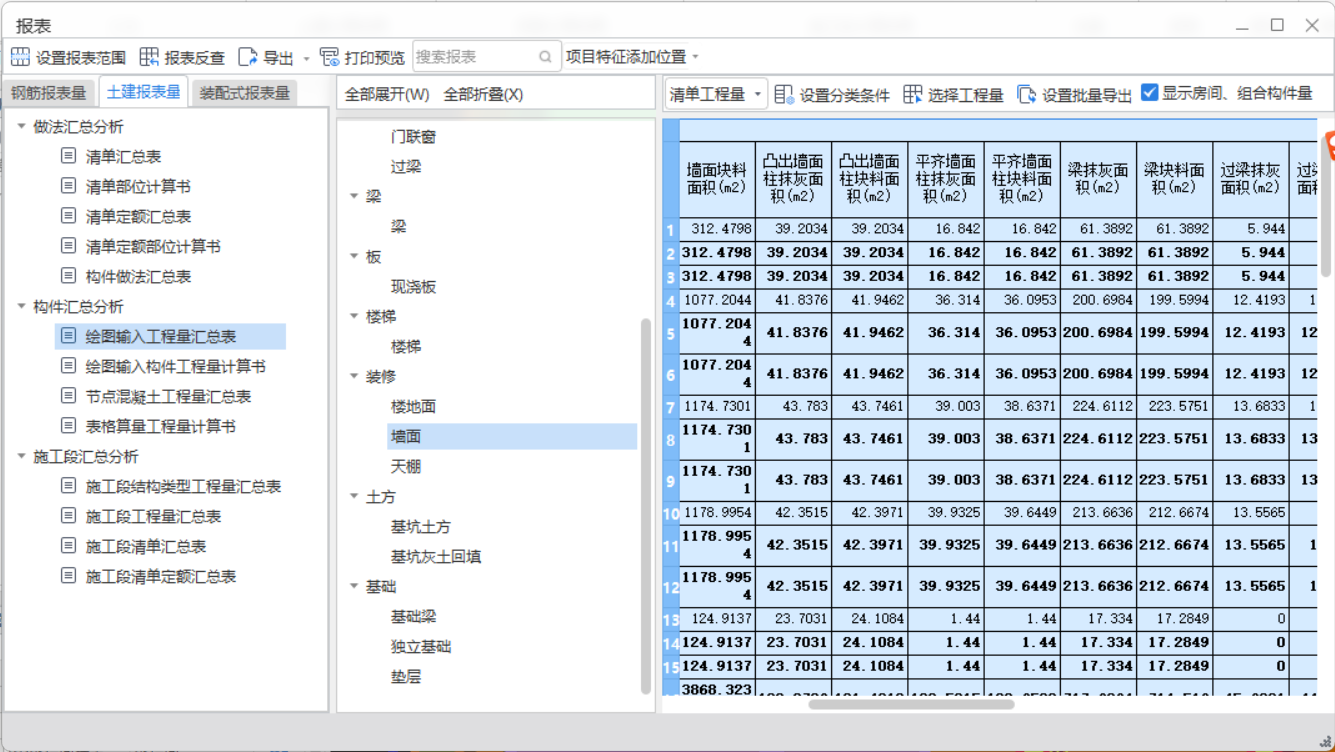
Task: Select 天棚 in component tree
Action: (x=406, y=466)
